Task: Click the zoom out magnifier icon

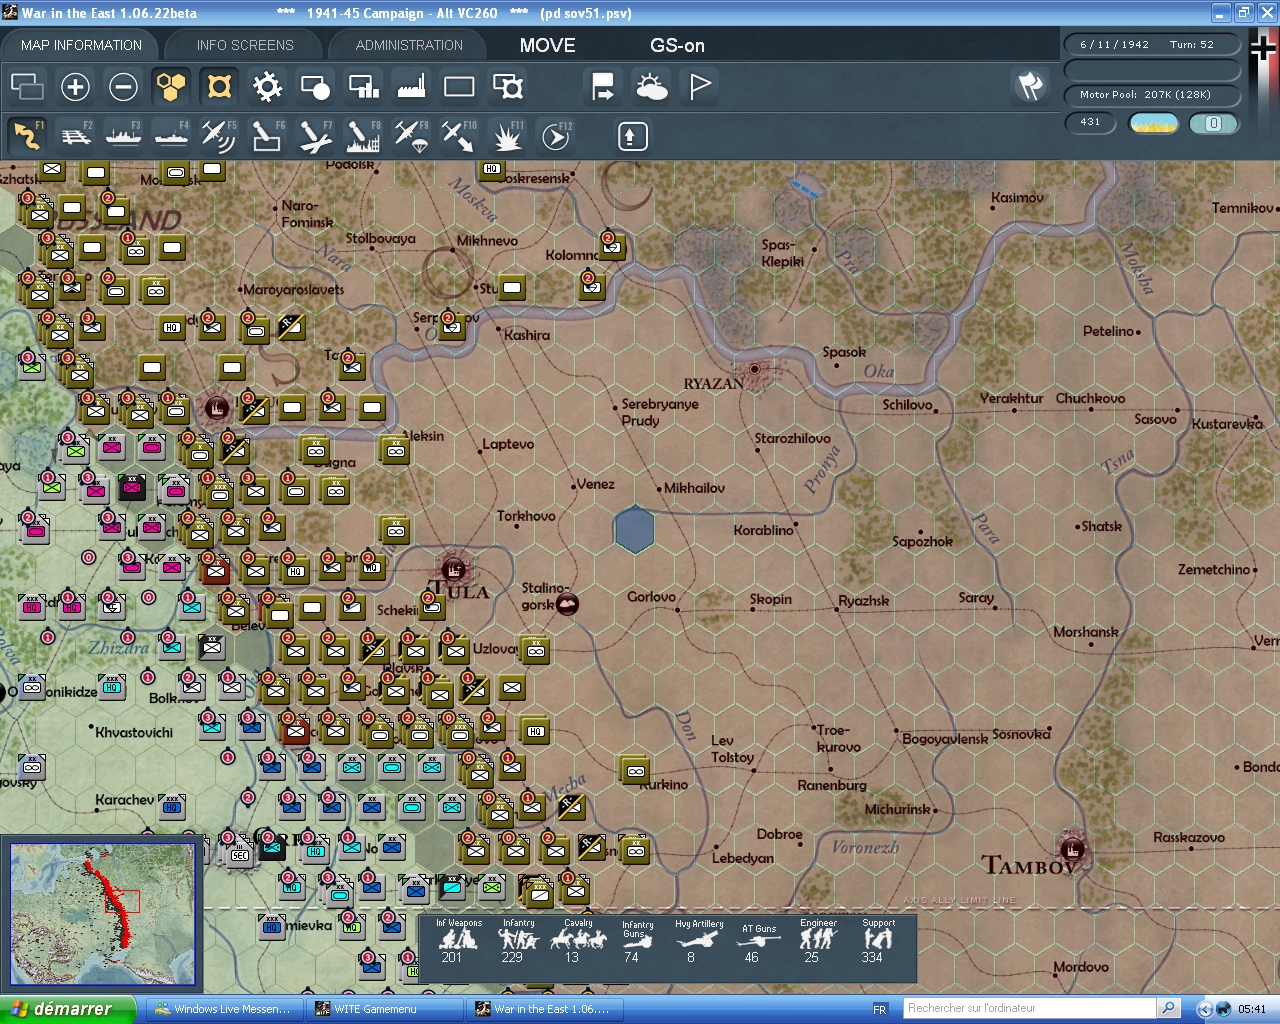Action: click(123, 87)
